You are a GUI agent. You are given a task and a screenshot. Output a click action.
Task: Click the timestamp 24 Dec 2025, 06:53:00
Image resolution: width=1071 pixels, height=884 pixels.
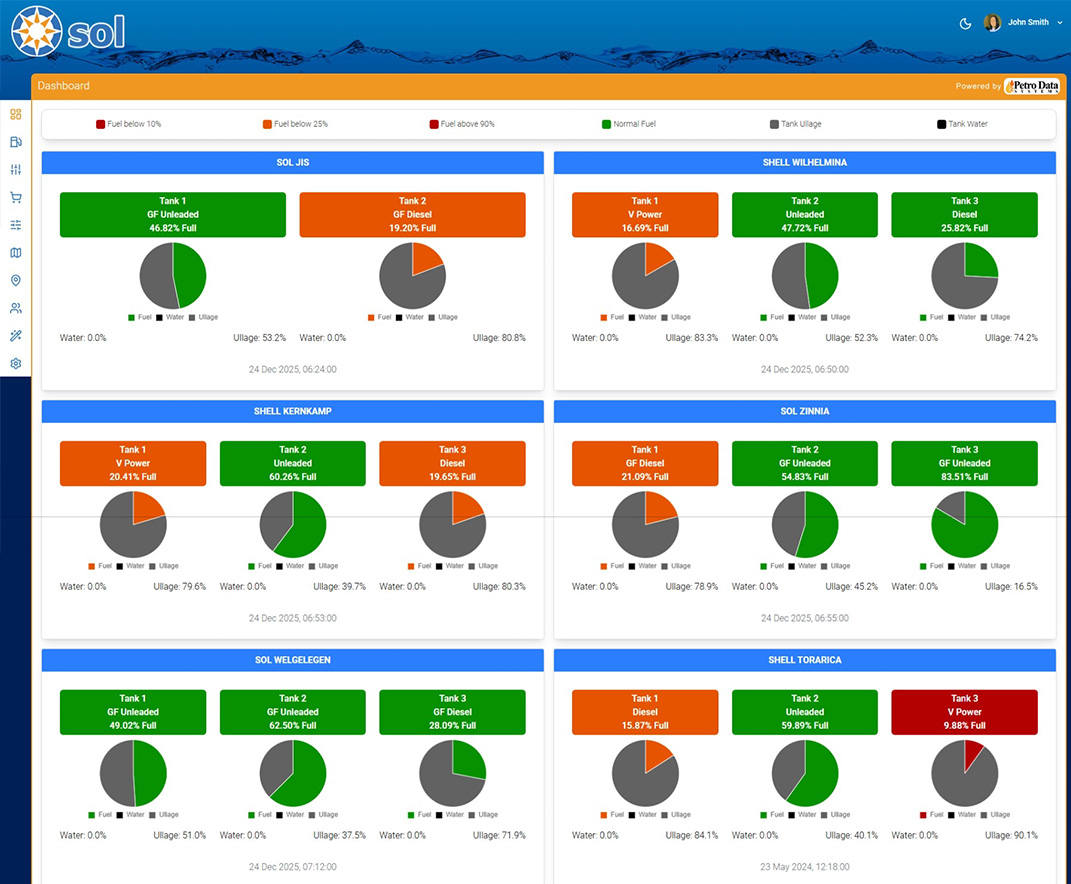(x=292, y=618)
